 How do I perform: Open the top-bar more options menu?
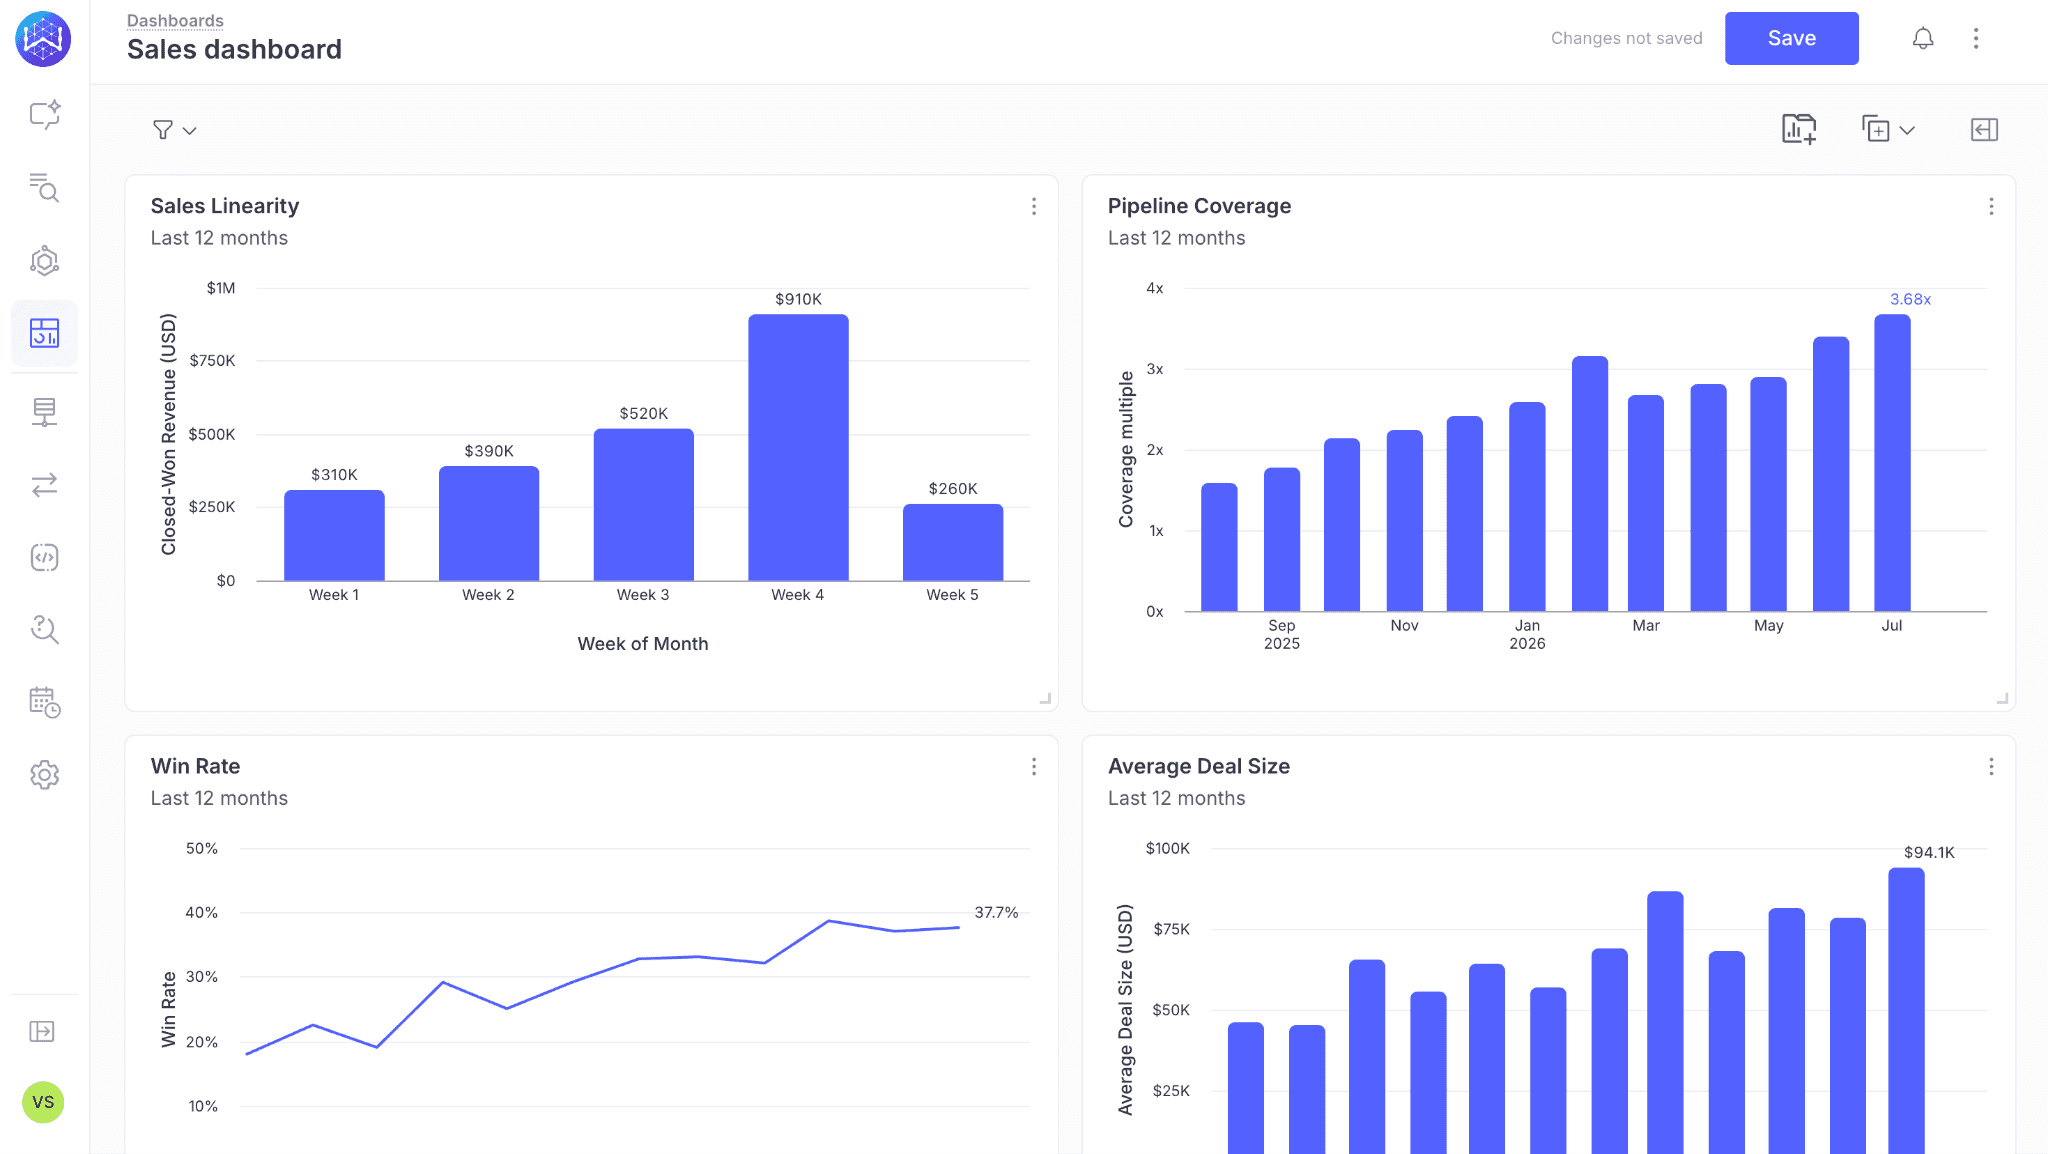tap(1976, 38)
